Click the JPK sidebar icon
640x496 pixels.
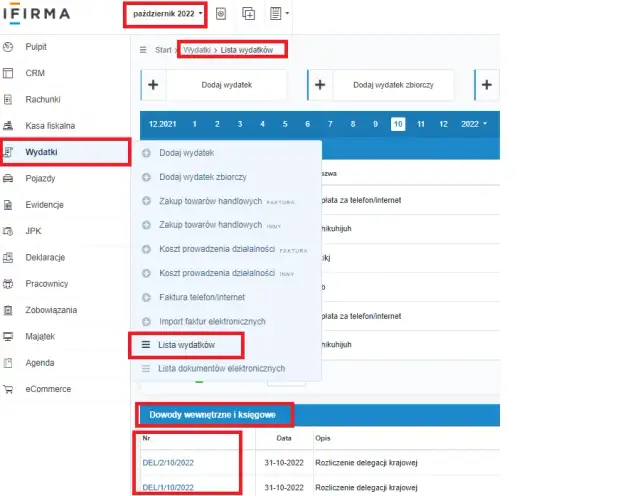[x=8, y=231]
